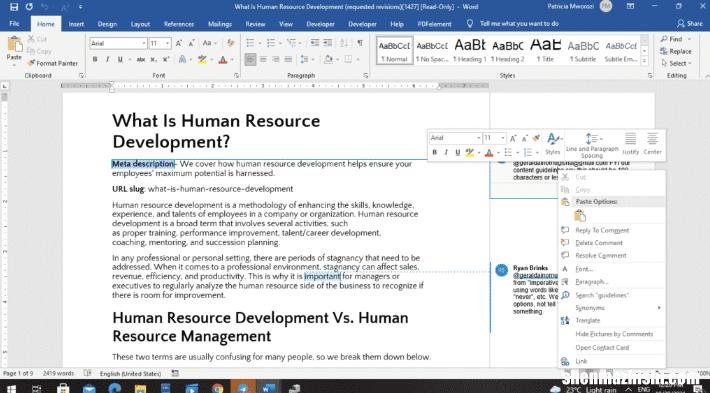Image resolution: width=710 pixels, height=393 pixels.
Task: Click Replace in Editing group
Action: click(676, 51)
